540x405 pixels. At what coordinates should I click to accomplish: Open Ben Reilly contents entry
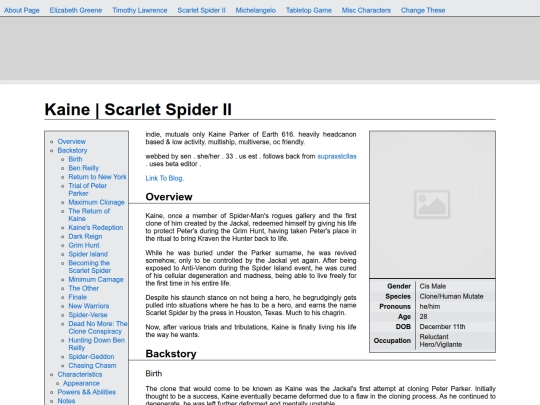[84, 168]
